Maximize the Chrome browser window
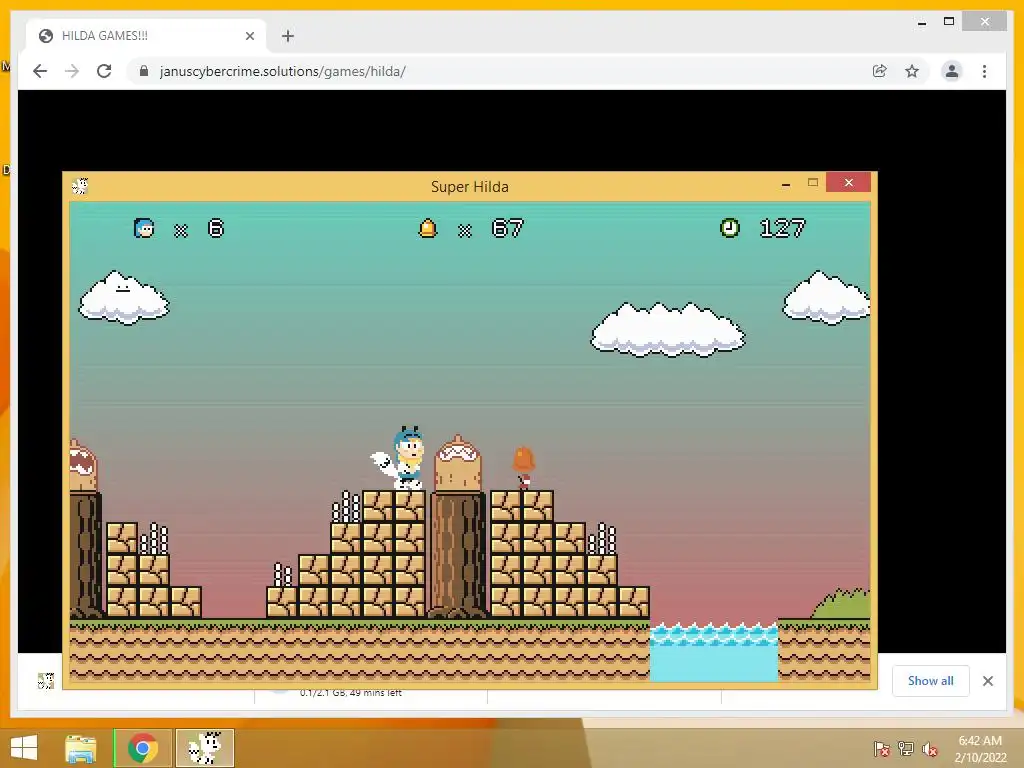Viewport: 1024px width, 768px height. 949,22
